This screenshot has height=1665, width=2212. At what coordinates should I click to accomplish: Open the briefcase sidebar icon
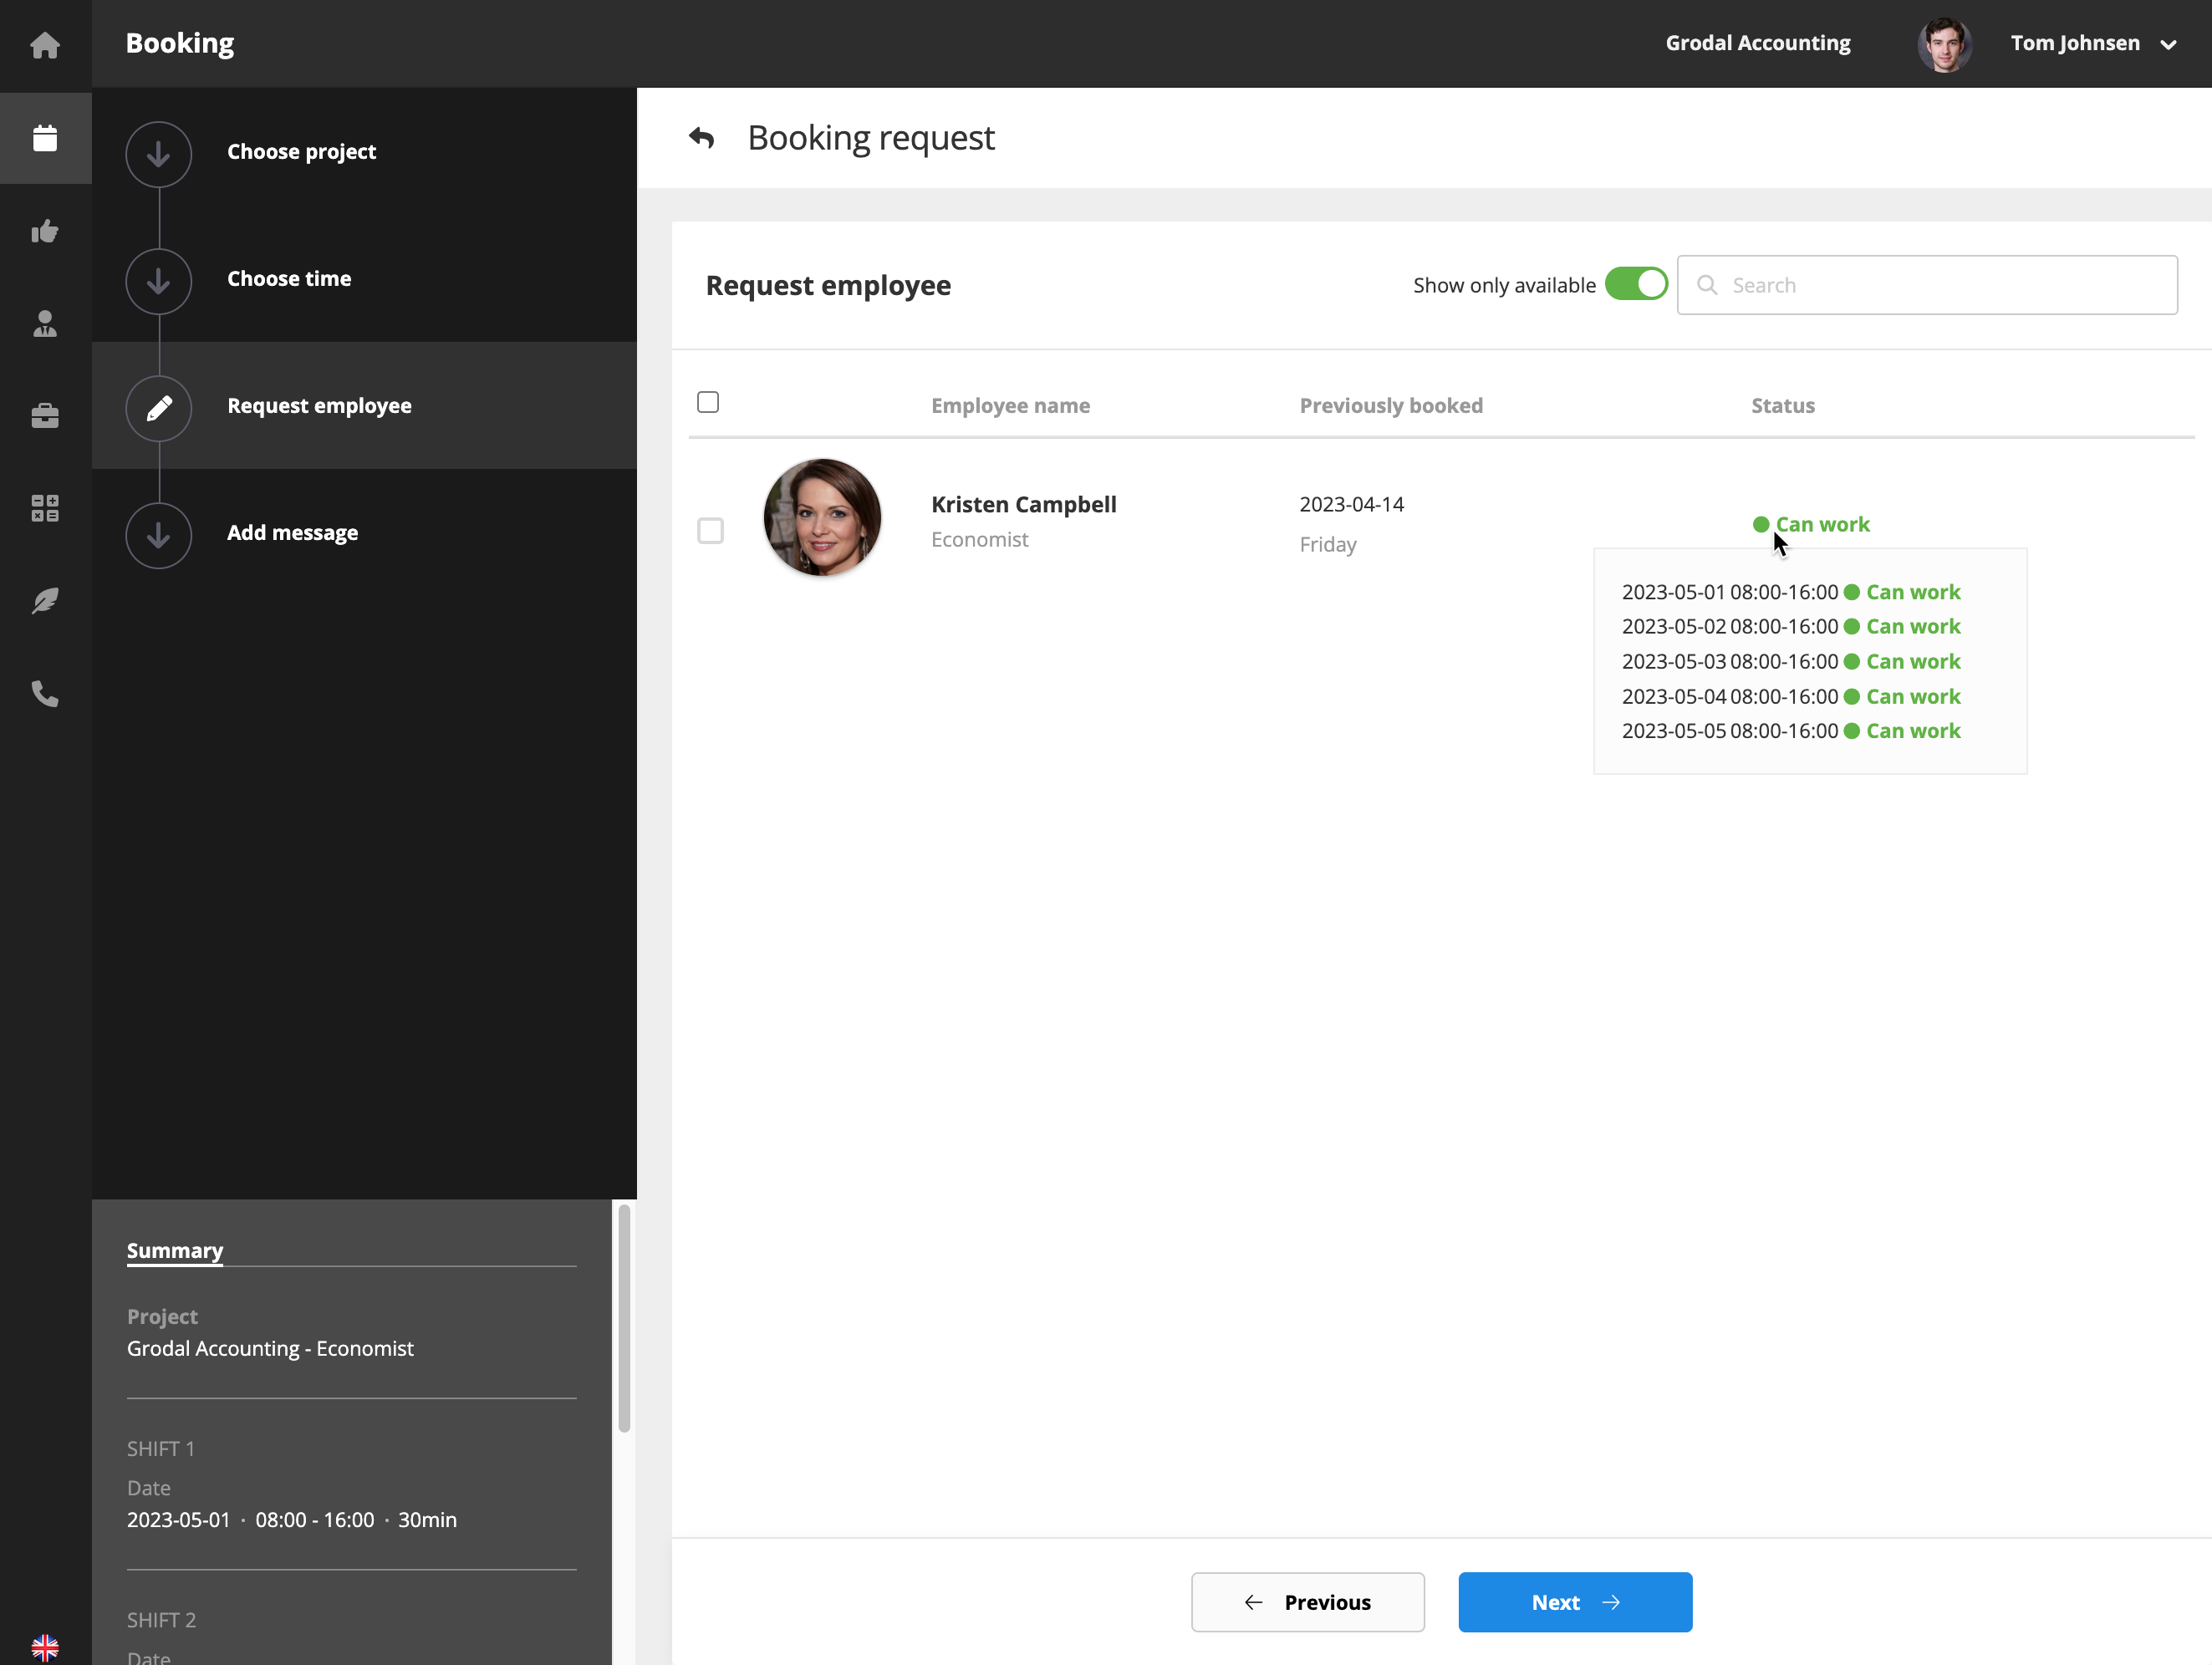(45, 415)
